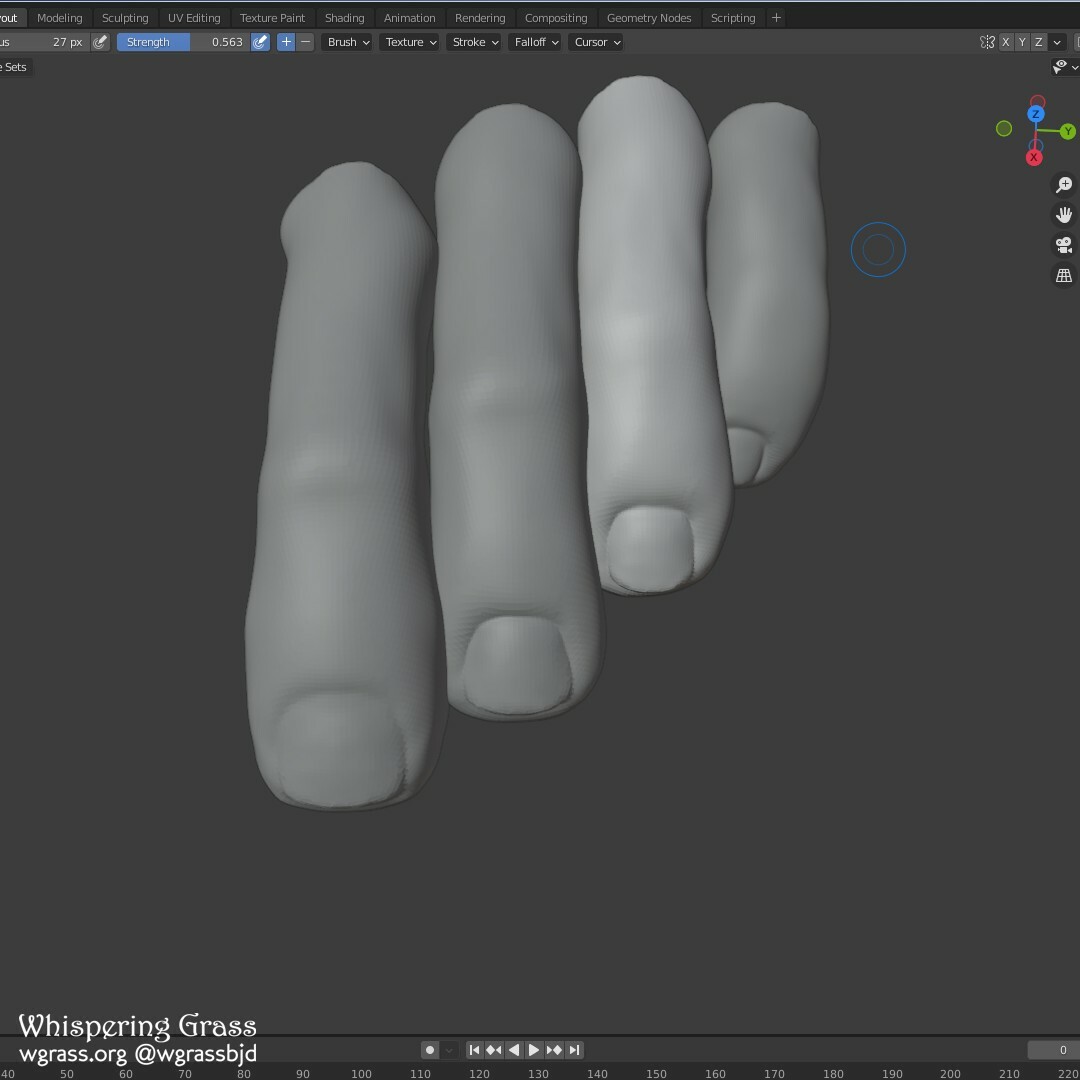Viewport: 1080px width, 1080px height.
Task: Open the Texture dropdown
Action: [x=410, y=42]
